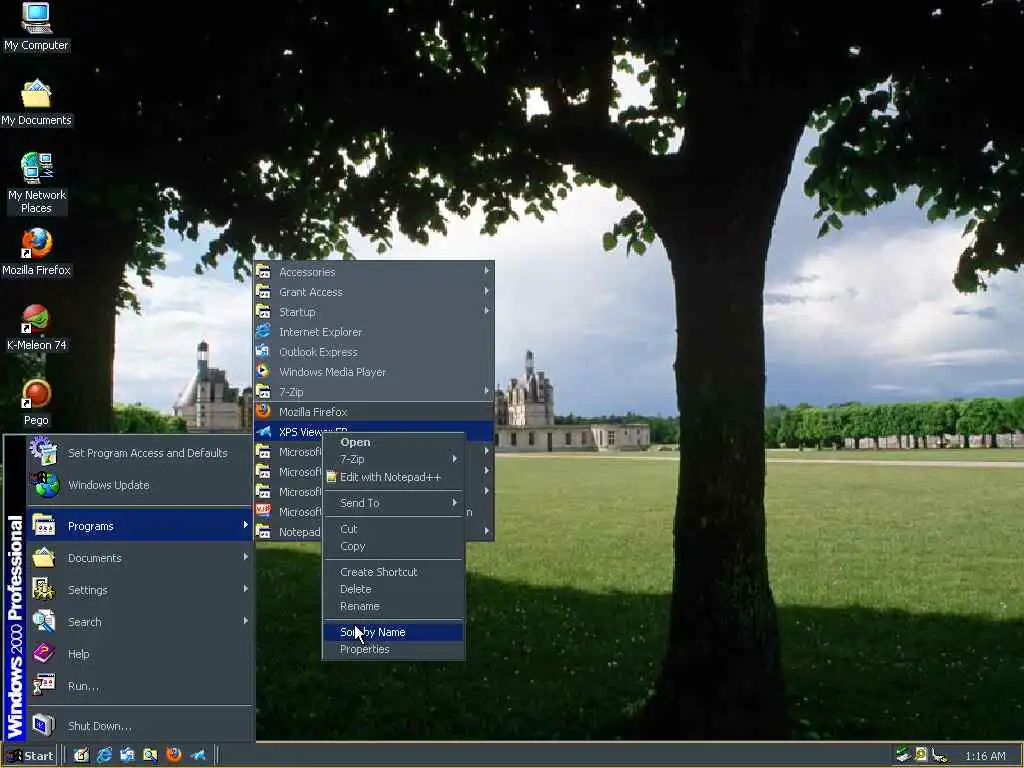Image resolution: width=1024 pixels, height=768 pixels.
Task: Choose Rename in the context menu
Action: [x=393, y=607]
